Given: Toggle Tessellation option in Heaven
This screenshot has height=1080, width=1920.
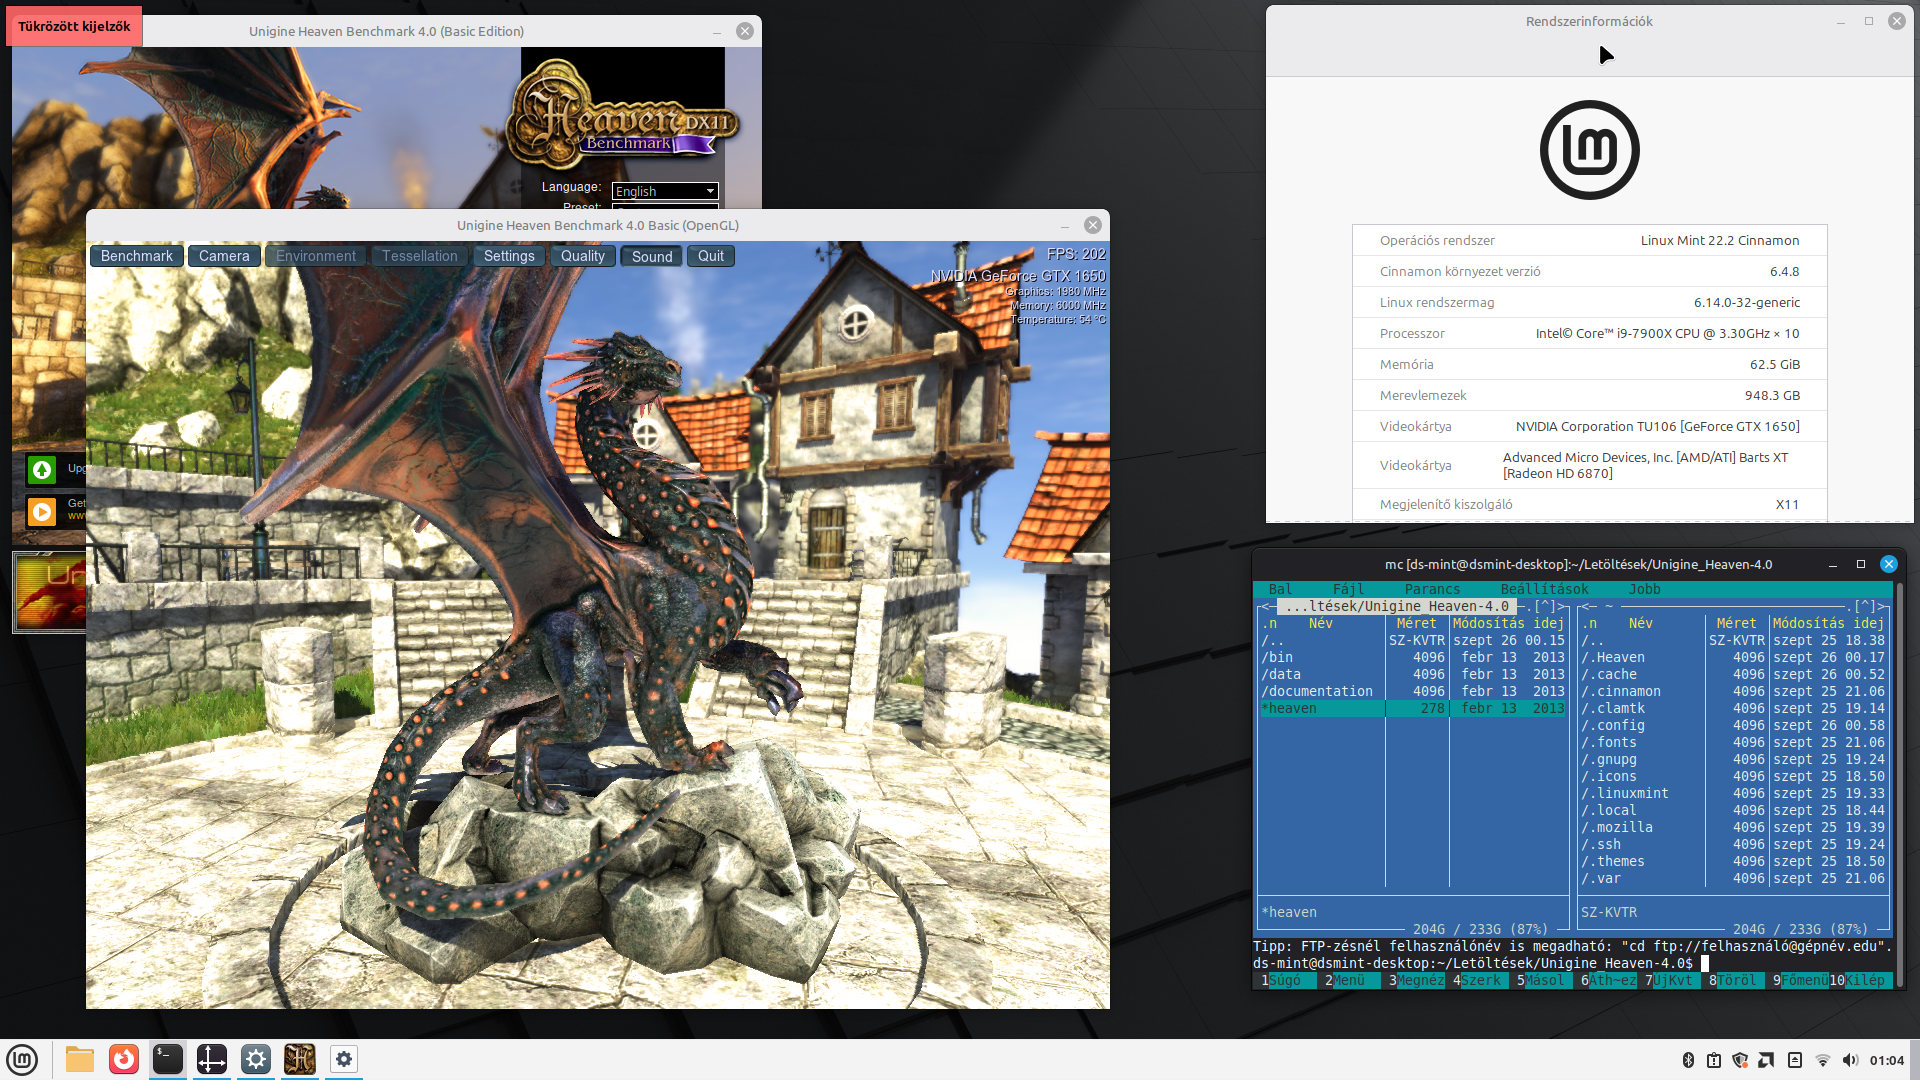Looking at the screenshot, I should click(419, 256).
